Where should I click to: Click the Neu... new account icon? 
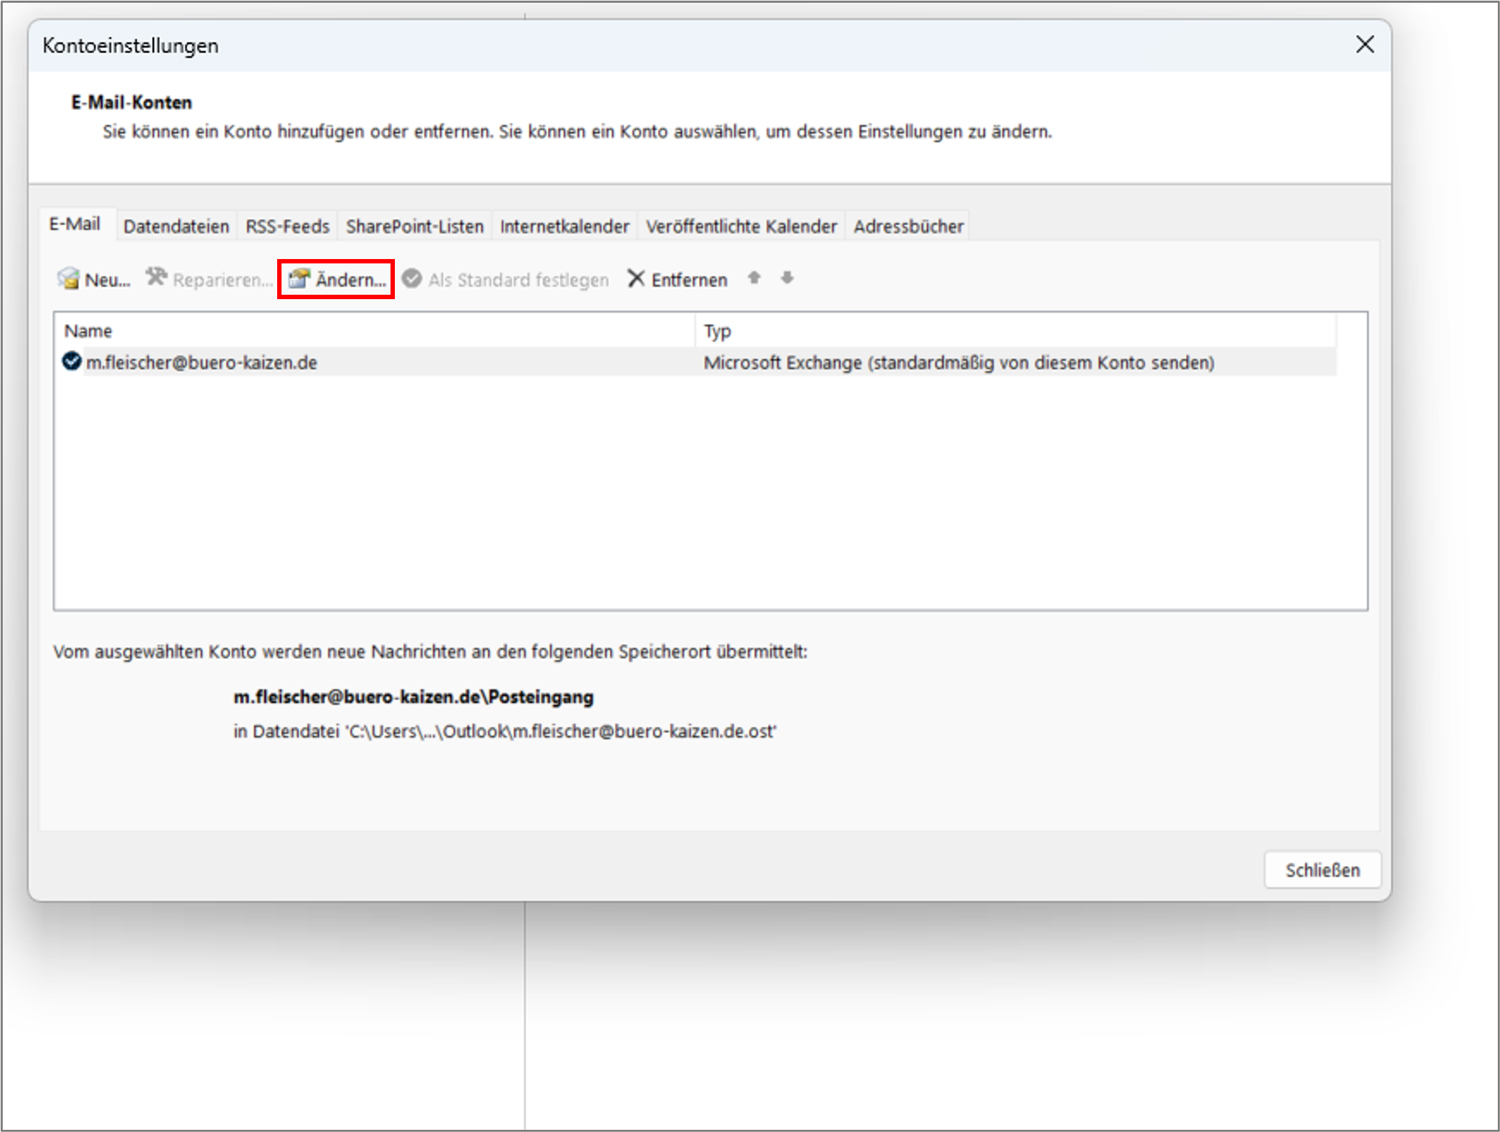69,279
